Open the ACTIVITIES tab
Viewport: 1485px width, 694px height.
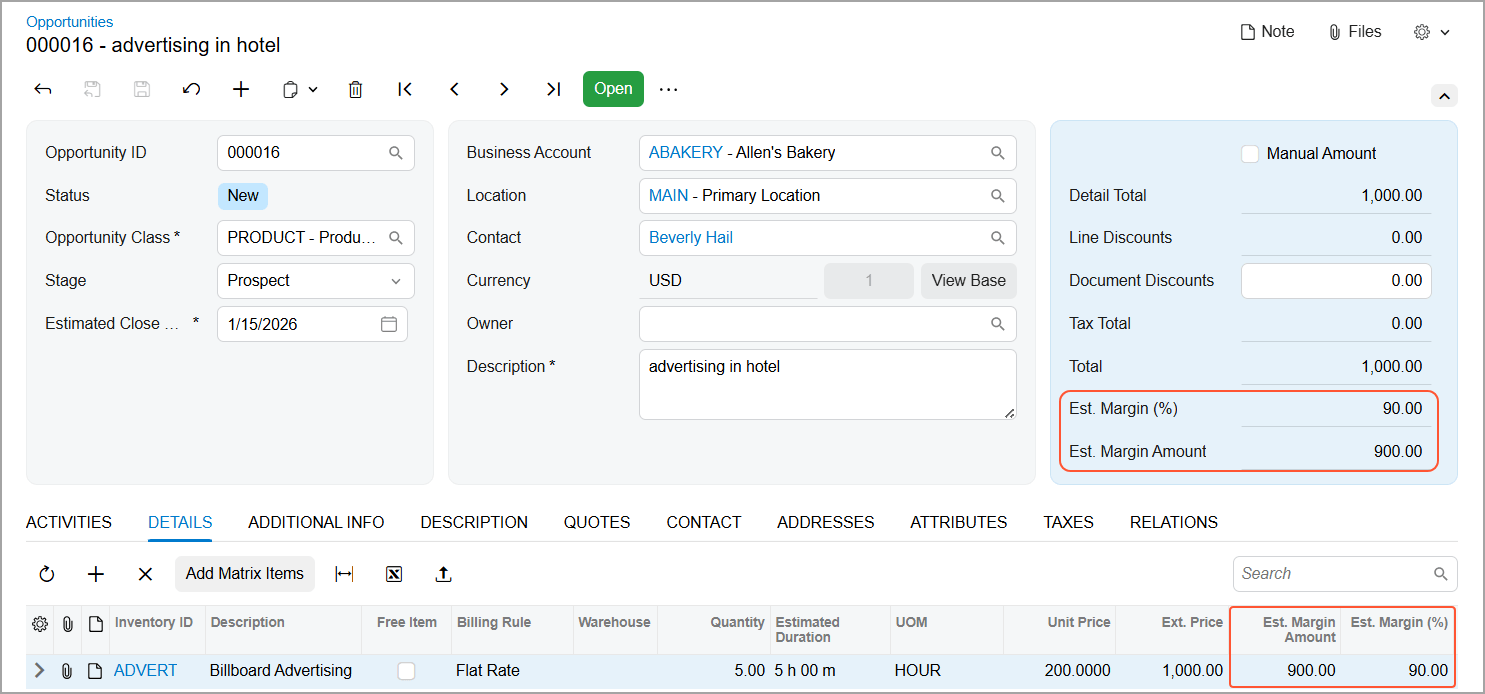click(x=69, y=522)
